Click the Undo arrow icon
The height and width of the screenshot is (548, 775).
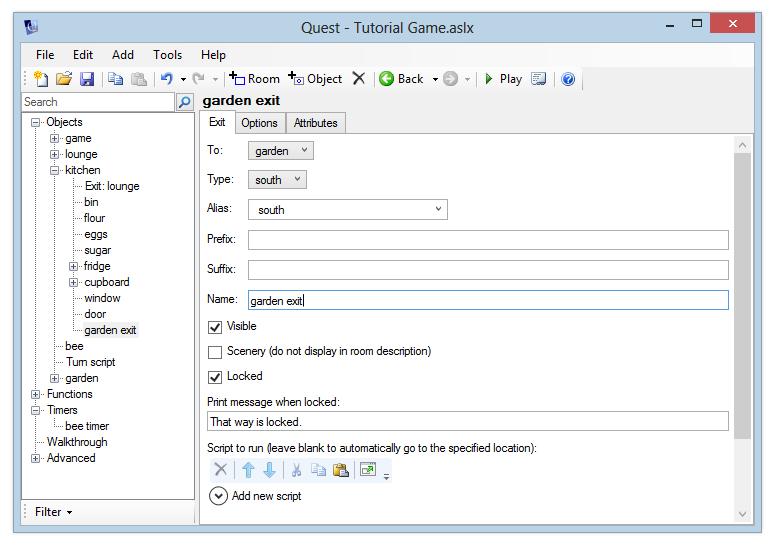click(x=167, y=79)
